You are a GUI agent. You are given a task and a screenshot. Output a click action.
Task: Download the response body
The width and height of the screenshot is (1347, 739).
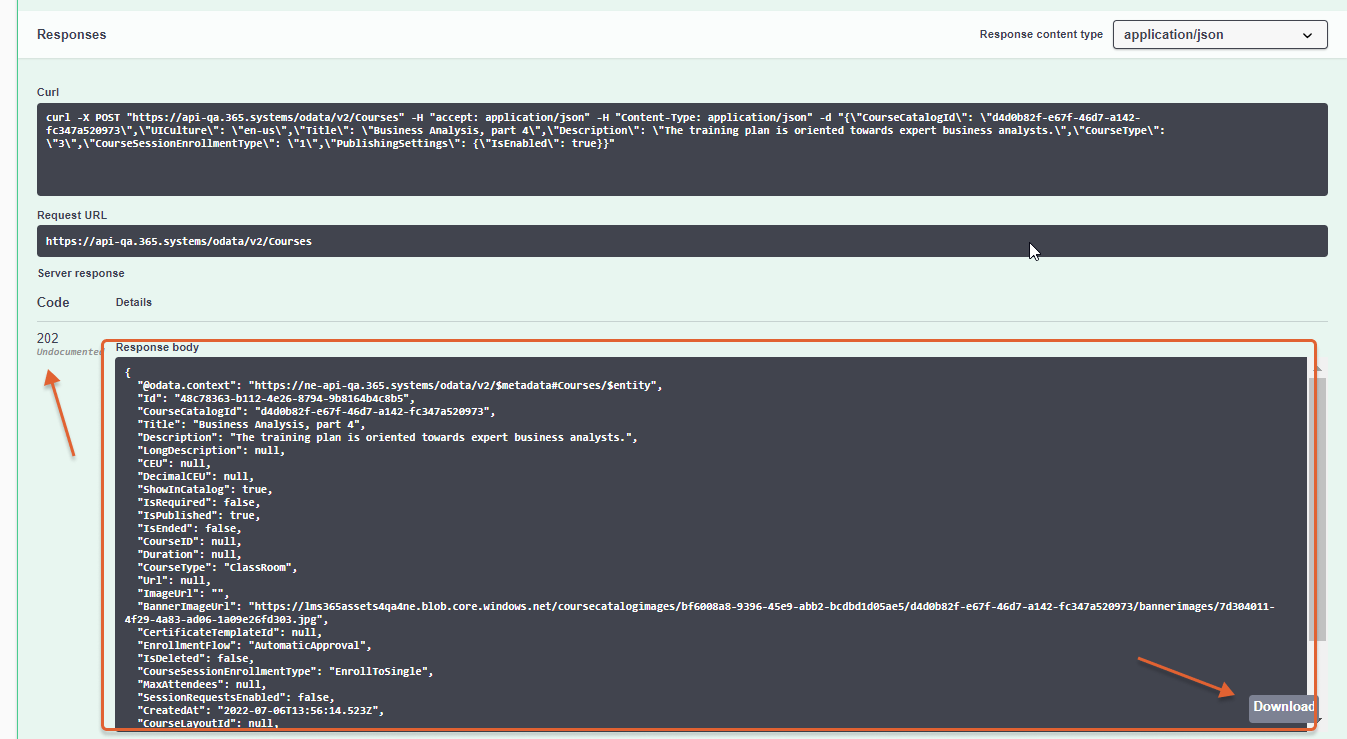click(x=1283, y=707)
